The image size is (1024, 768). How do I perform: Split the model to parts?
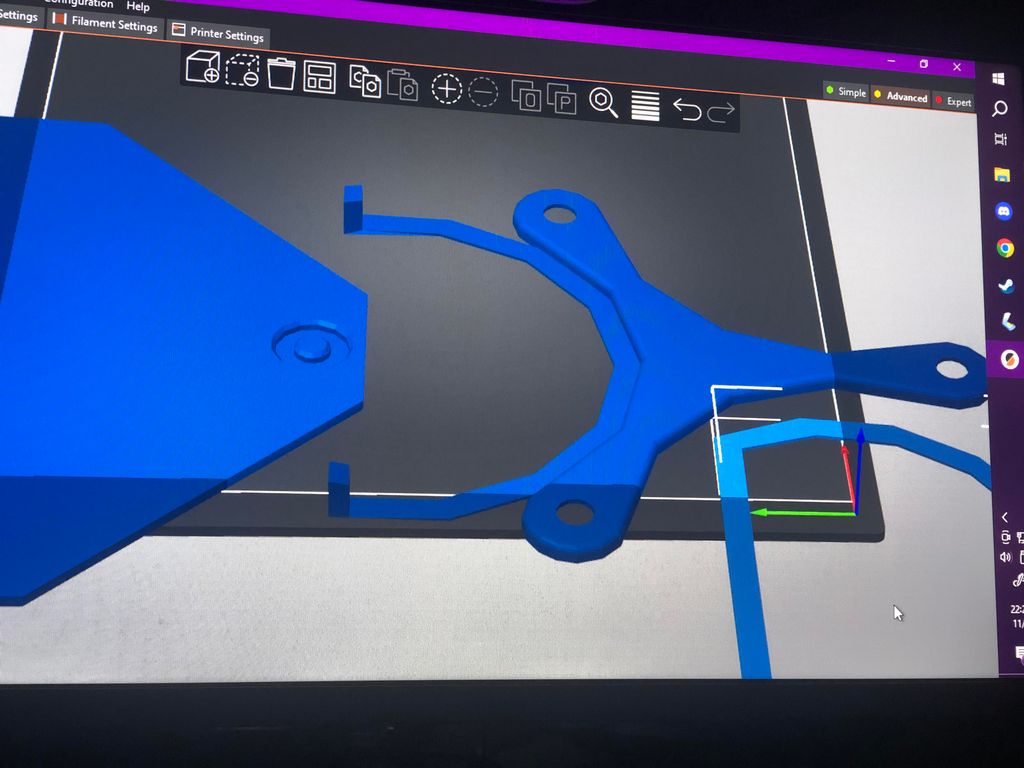pyautogui.click(x=565, y=99)
